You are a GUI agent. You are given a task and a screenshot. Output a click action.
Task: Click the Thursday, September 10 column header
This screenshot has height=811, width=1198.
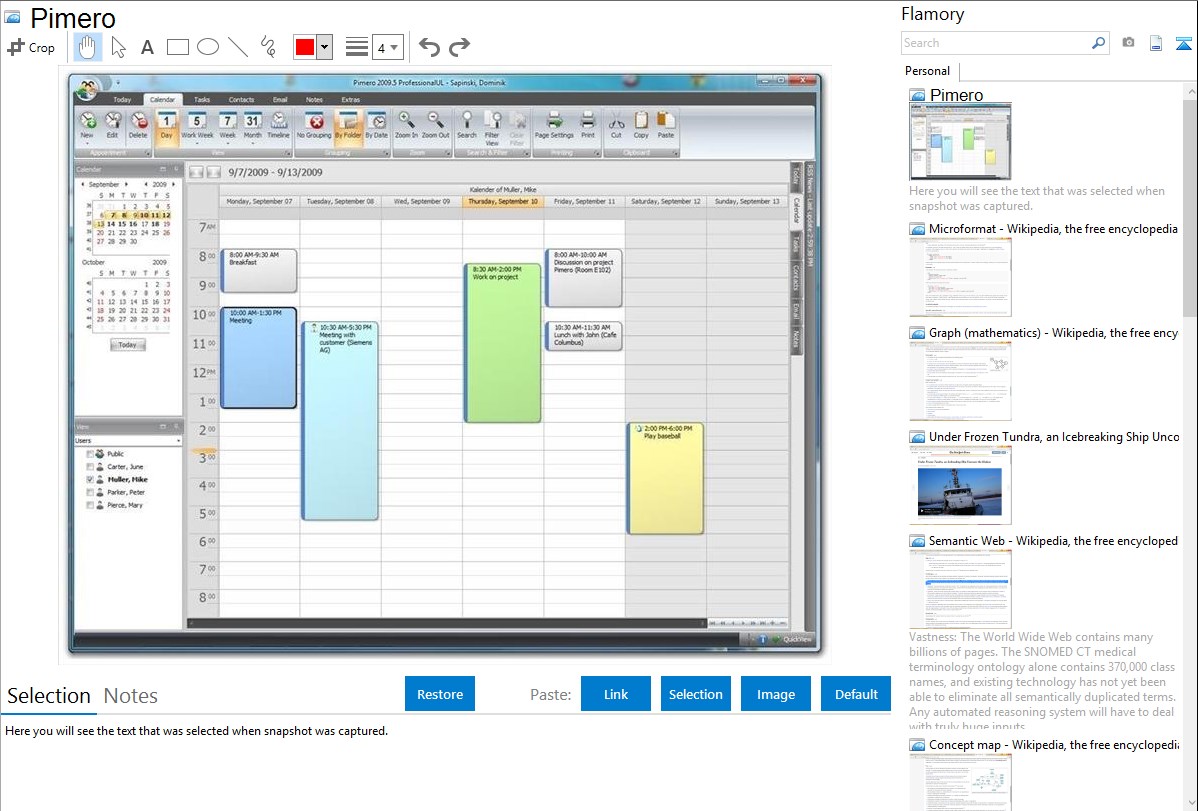(x=503, y=202)
